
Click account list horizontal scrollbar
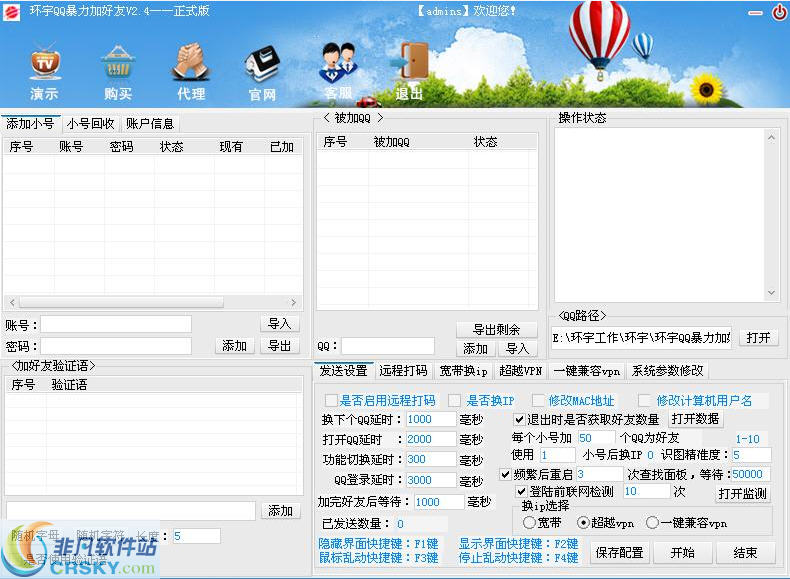121,302
